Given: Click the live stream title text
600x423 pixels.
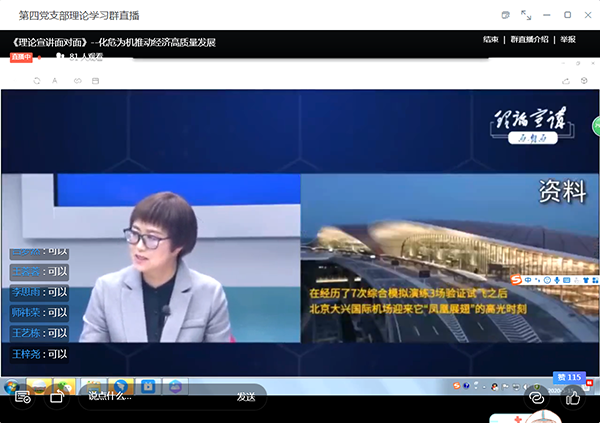Looking at the screenshot, I should (x=115, y=42).
